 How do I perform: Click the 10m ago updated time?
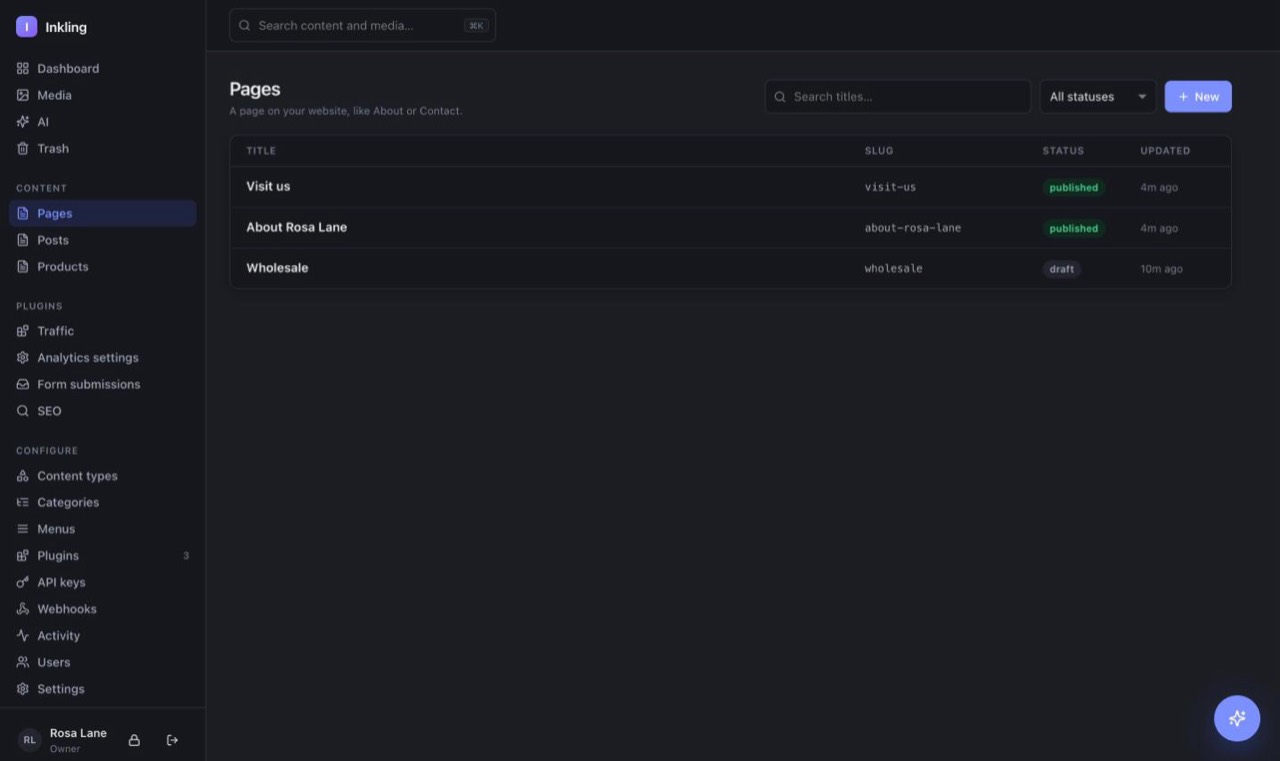coord(1161,269)
